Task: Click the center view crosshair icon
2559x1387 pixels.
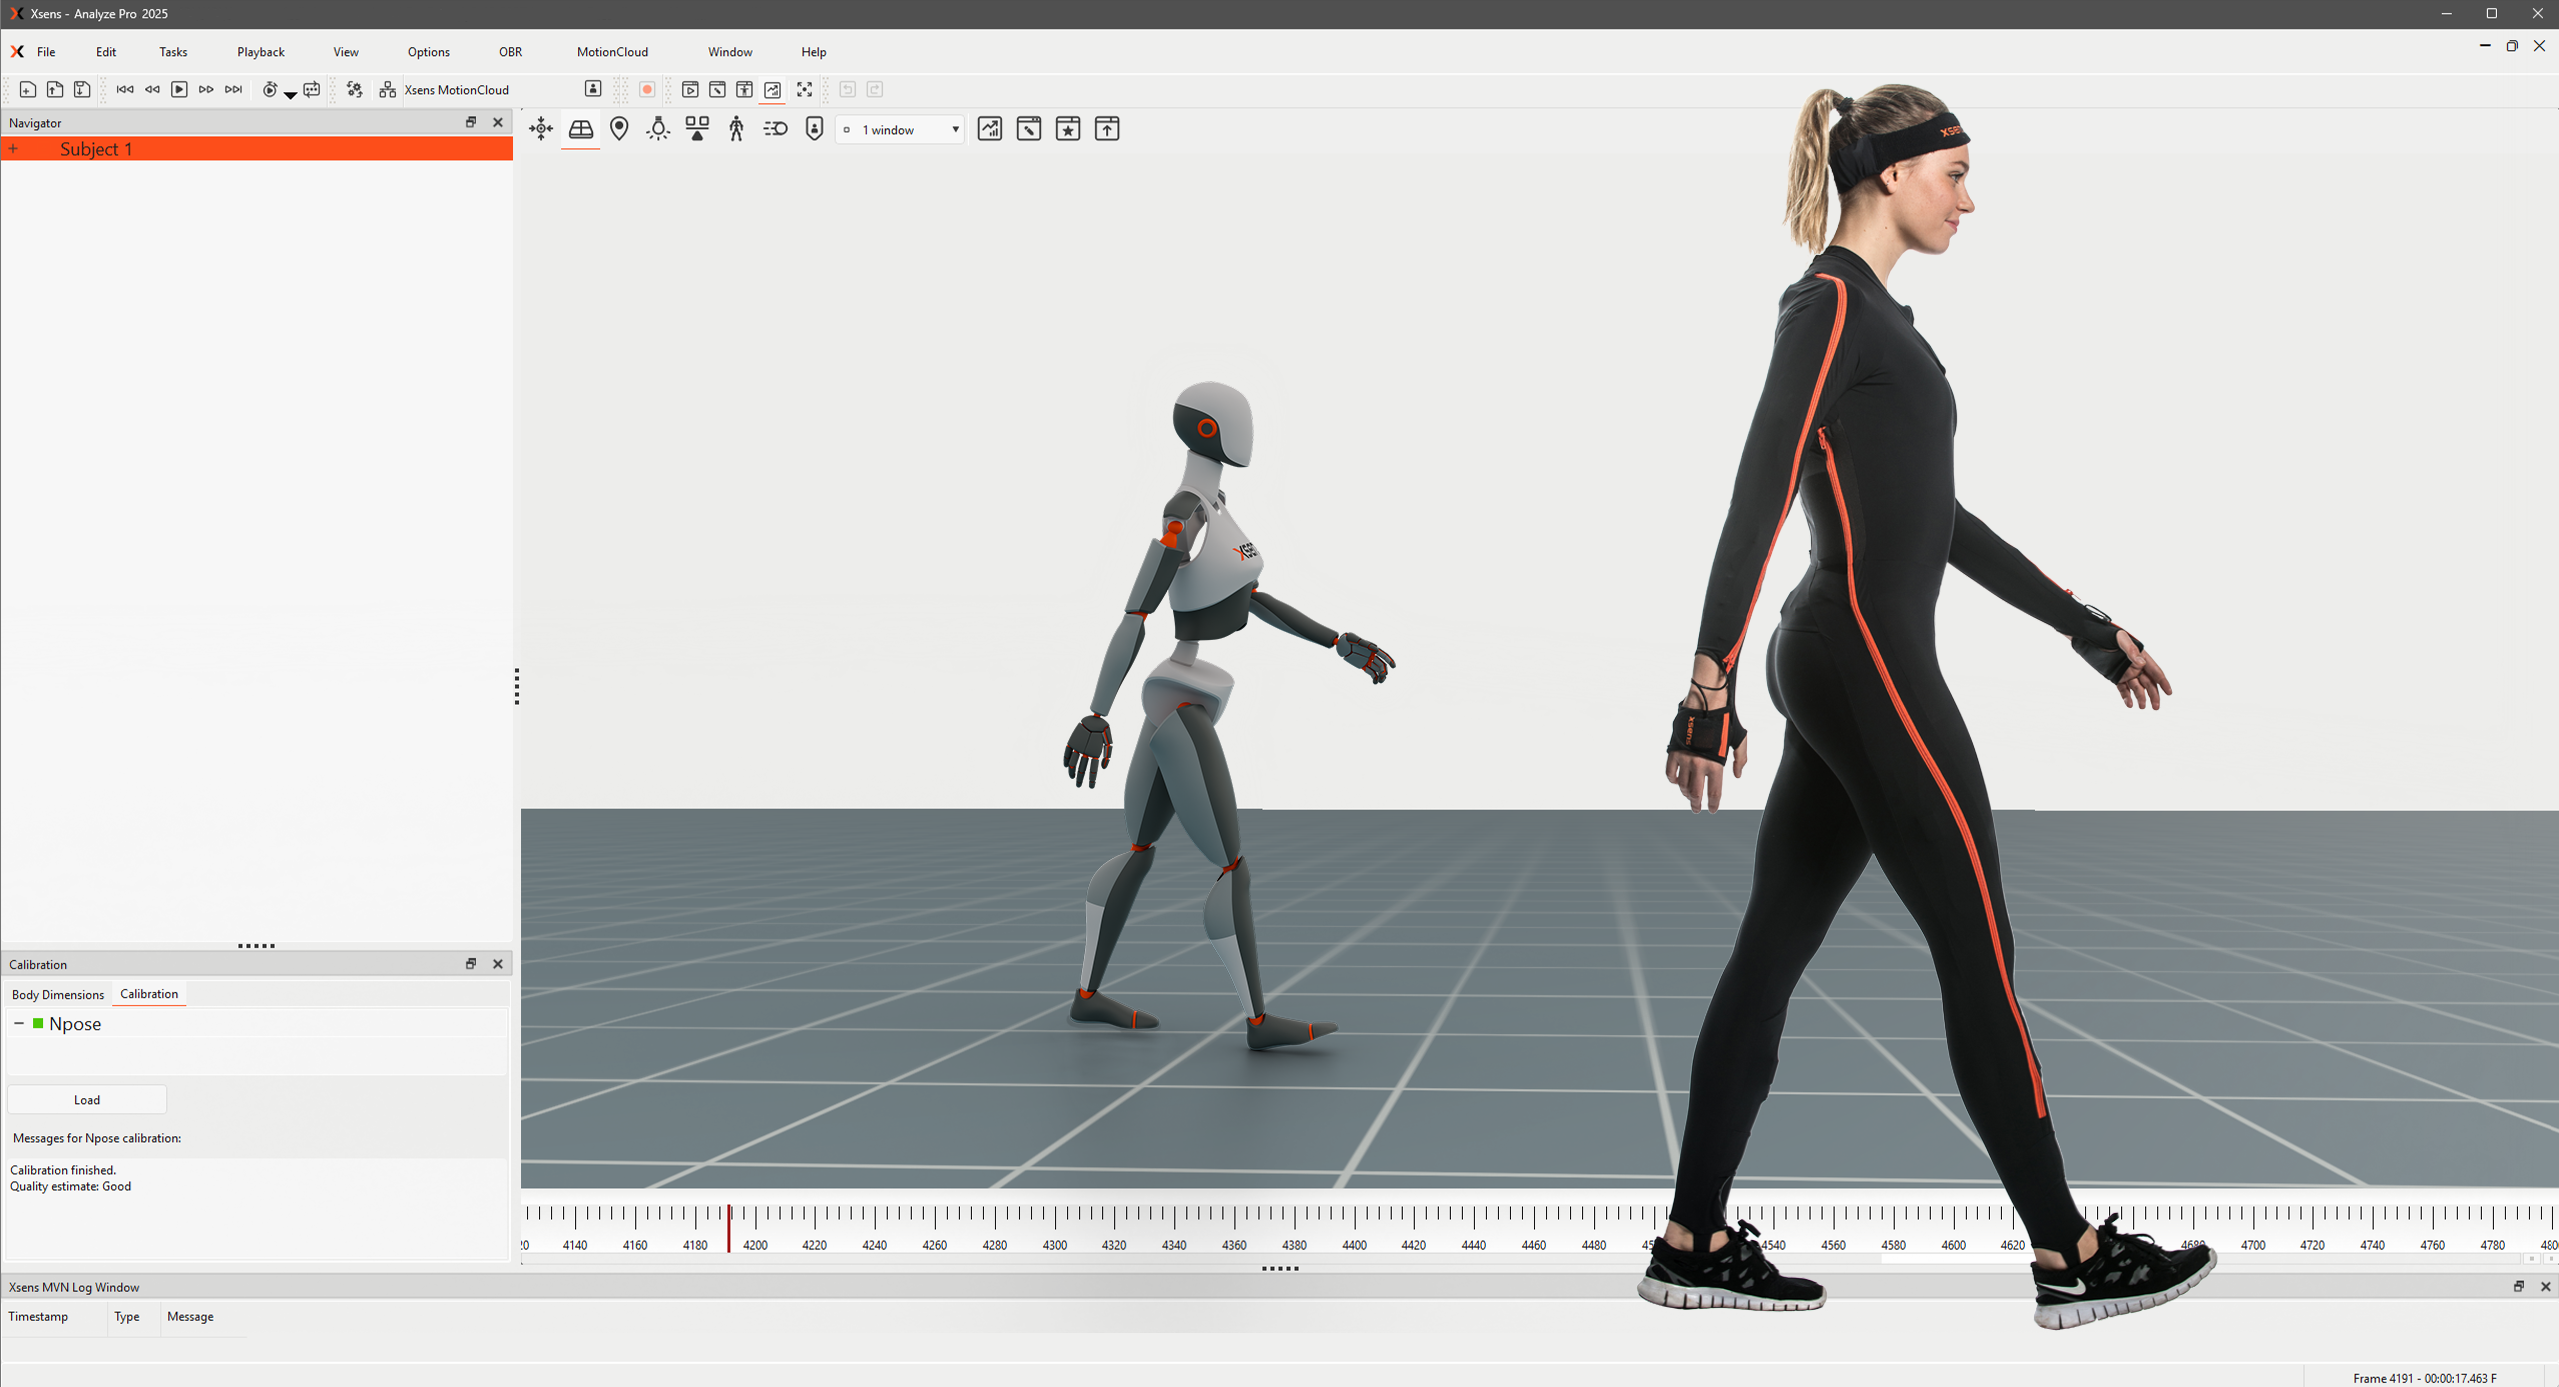Action: [541, 129]
